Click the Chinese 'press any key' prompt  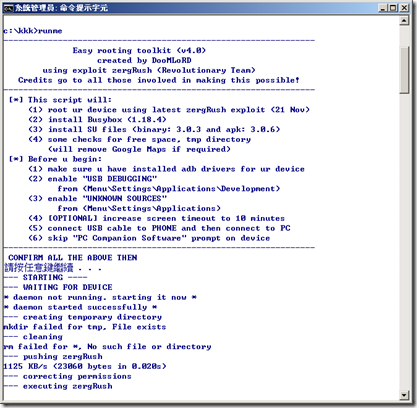point(53,268)
